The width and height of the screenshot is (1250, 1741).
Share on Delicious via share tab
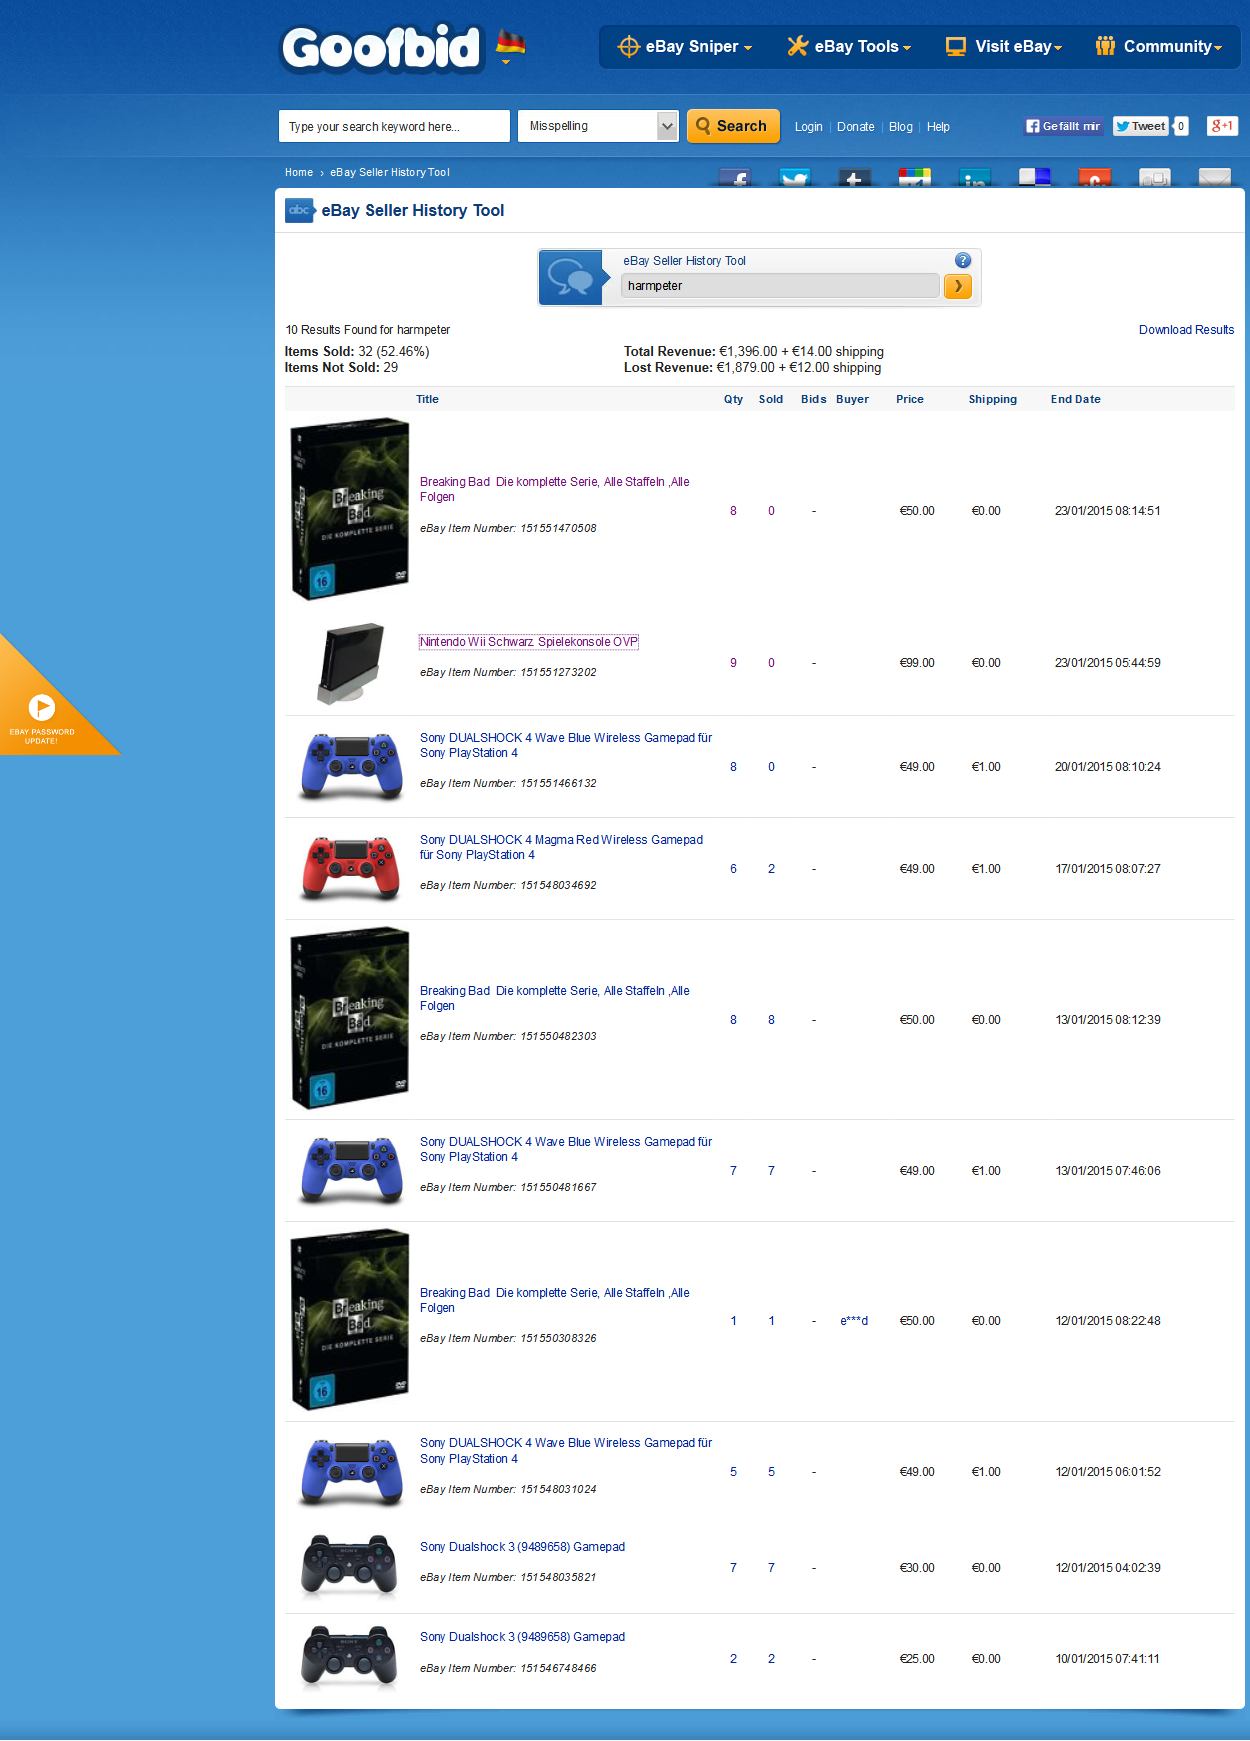click(x=1034, y=178)
